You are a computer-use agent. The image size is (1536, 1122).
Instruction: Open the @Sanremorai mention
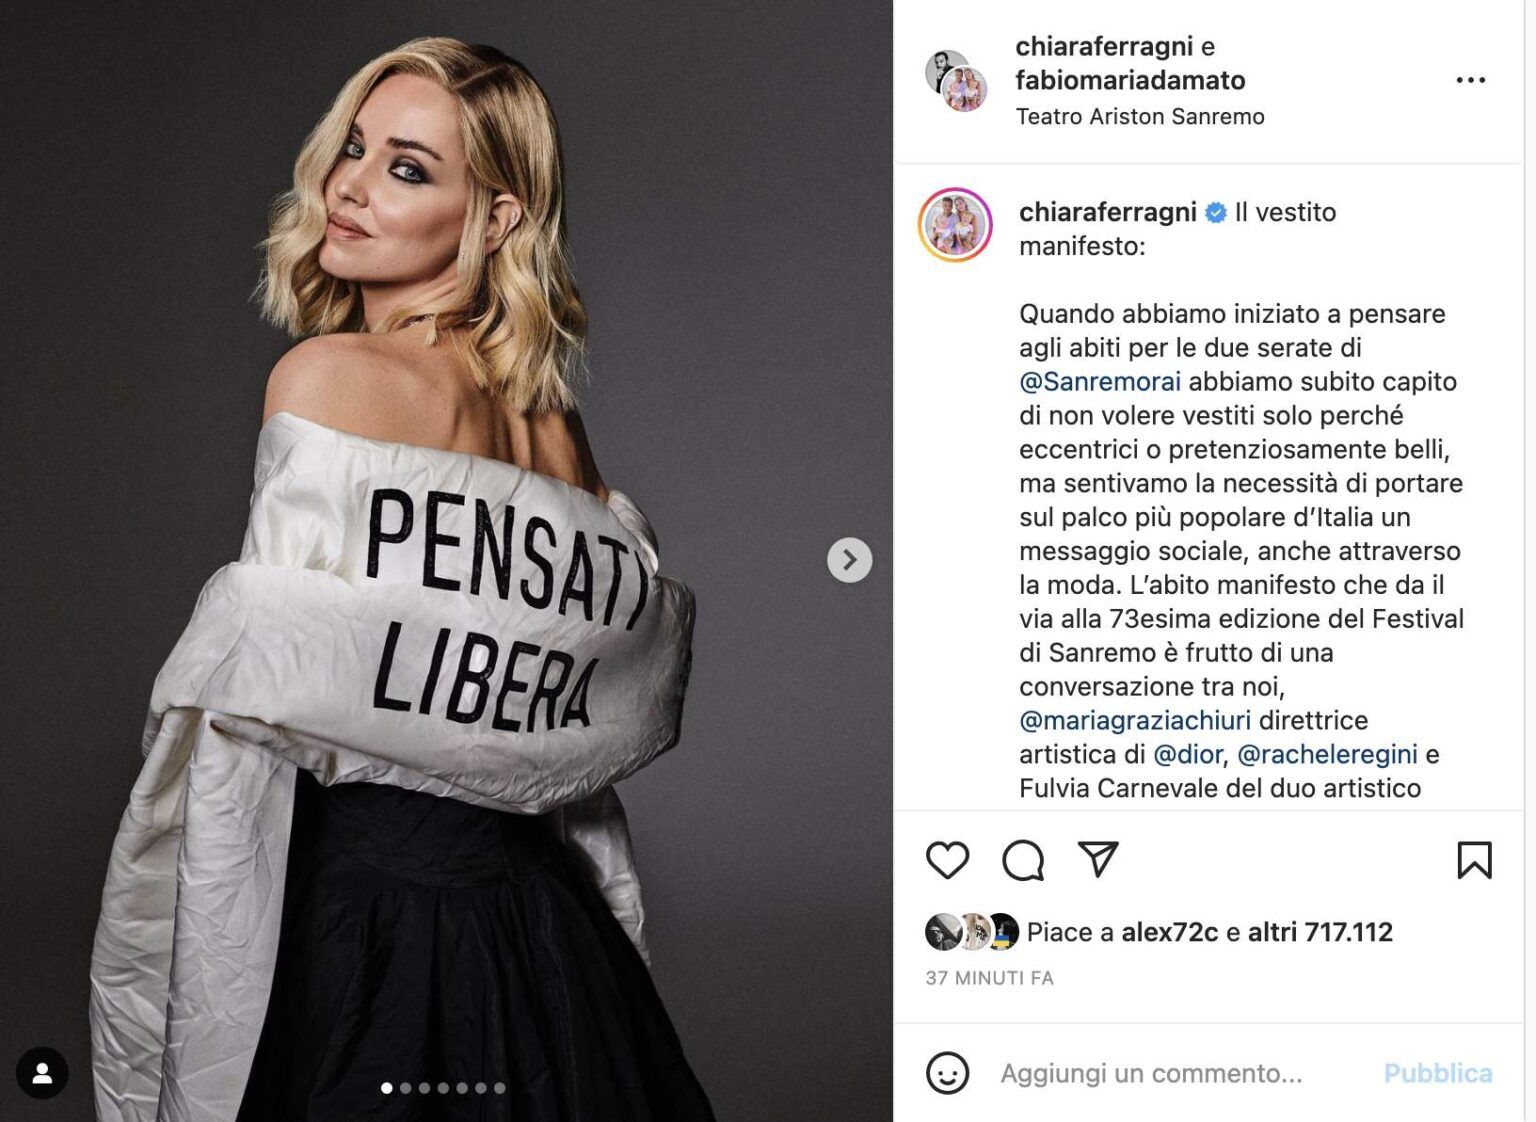point(1100,381)
